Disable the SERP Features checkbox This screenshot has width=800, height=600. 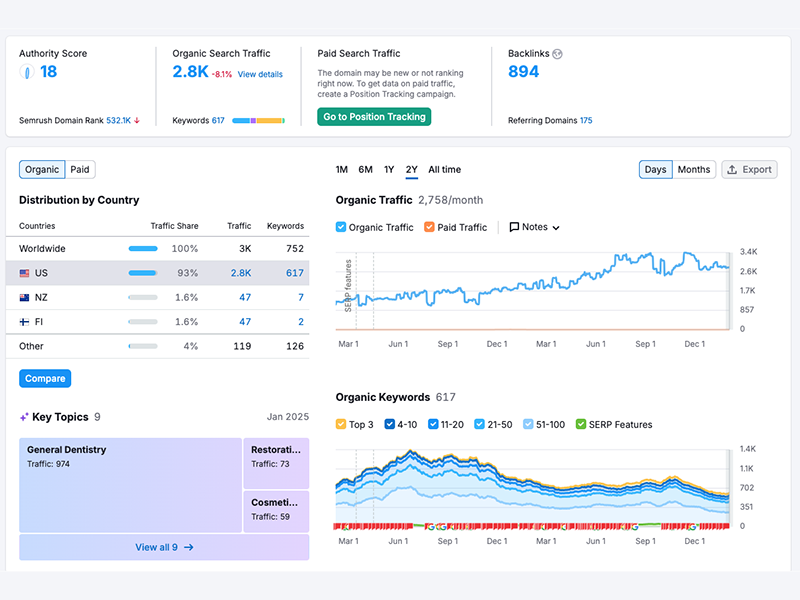coord(581,425)
